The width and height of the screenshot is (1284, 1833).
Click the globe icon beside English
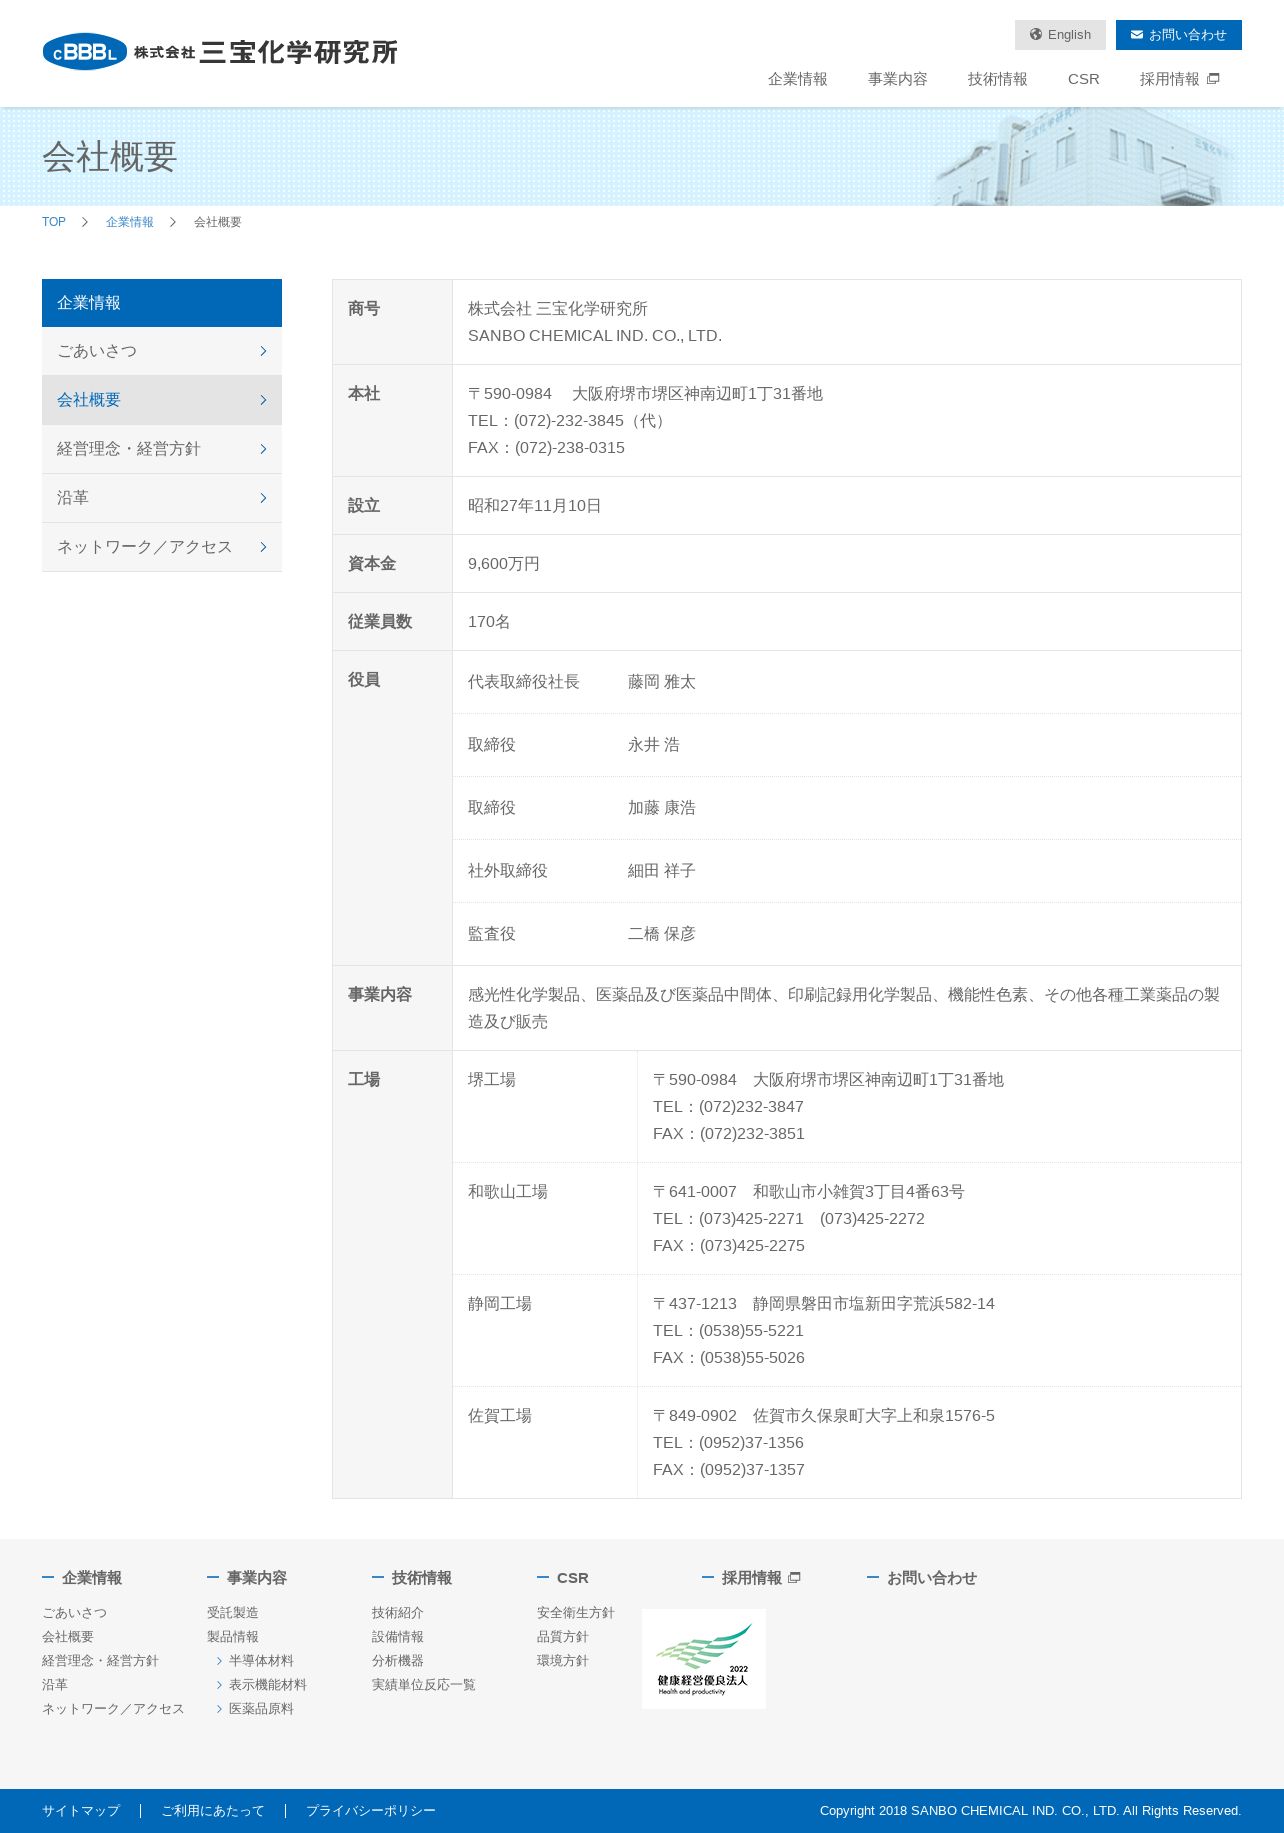(1036, 34)
